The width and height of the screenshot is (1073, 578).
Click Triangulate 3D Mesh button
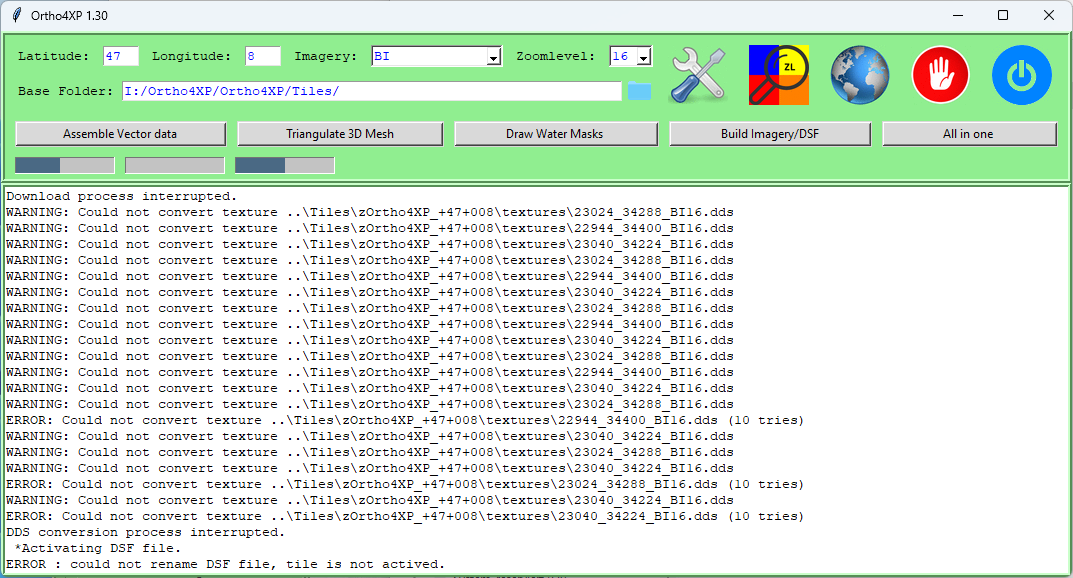point(340,134)
